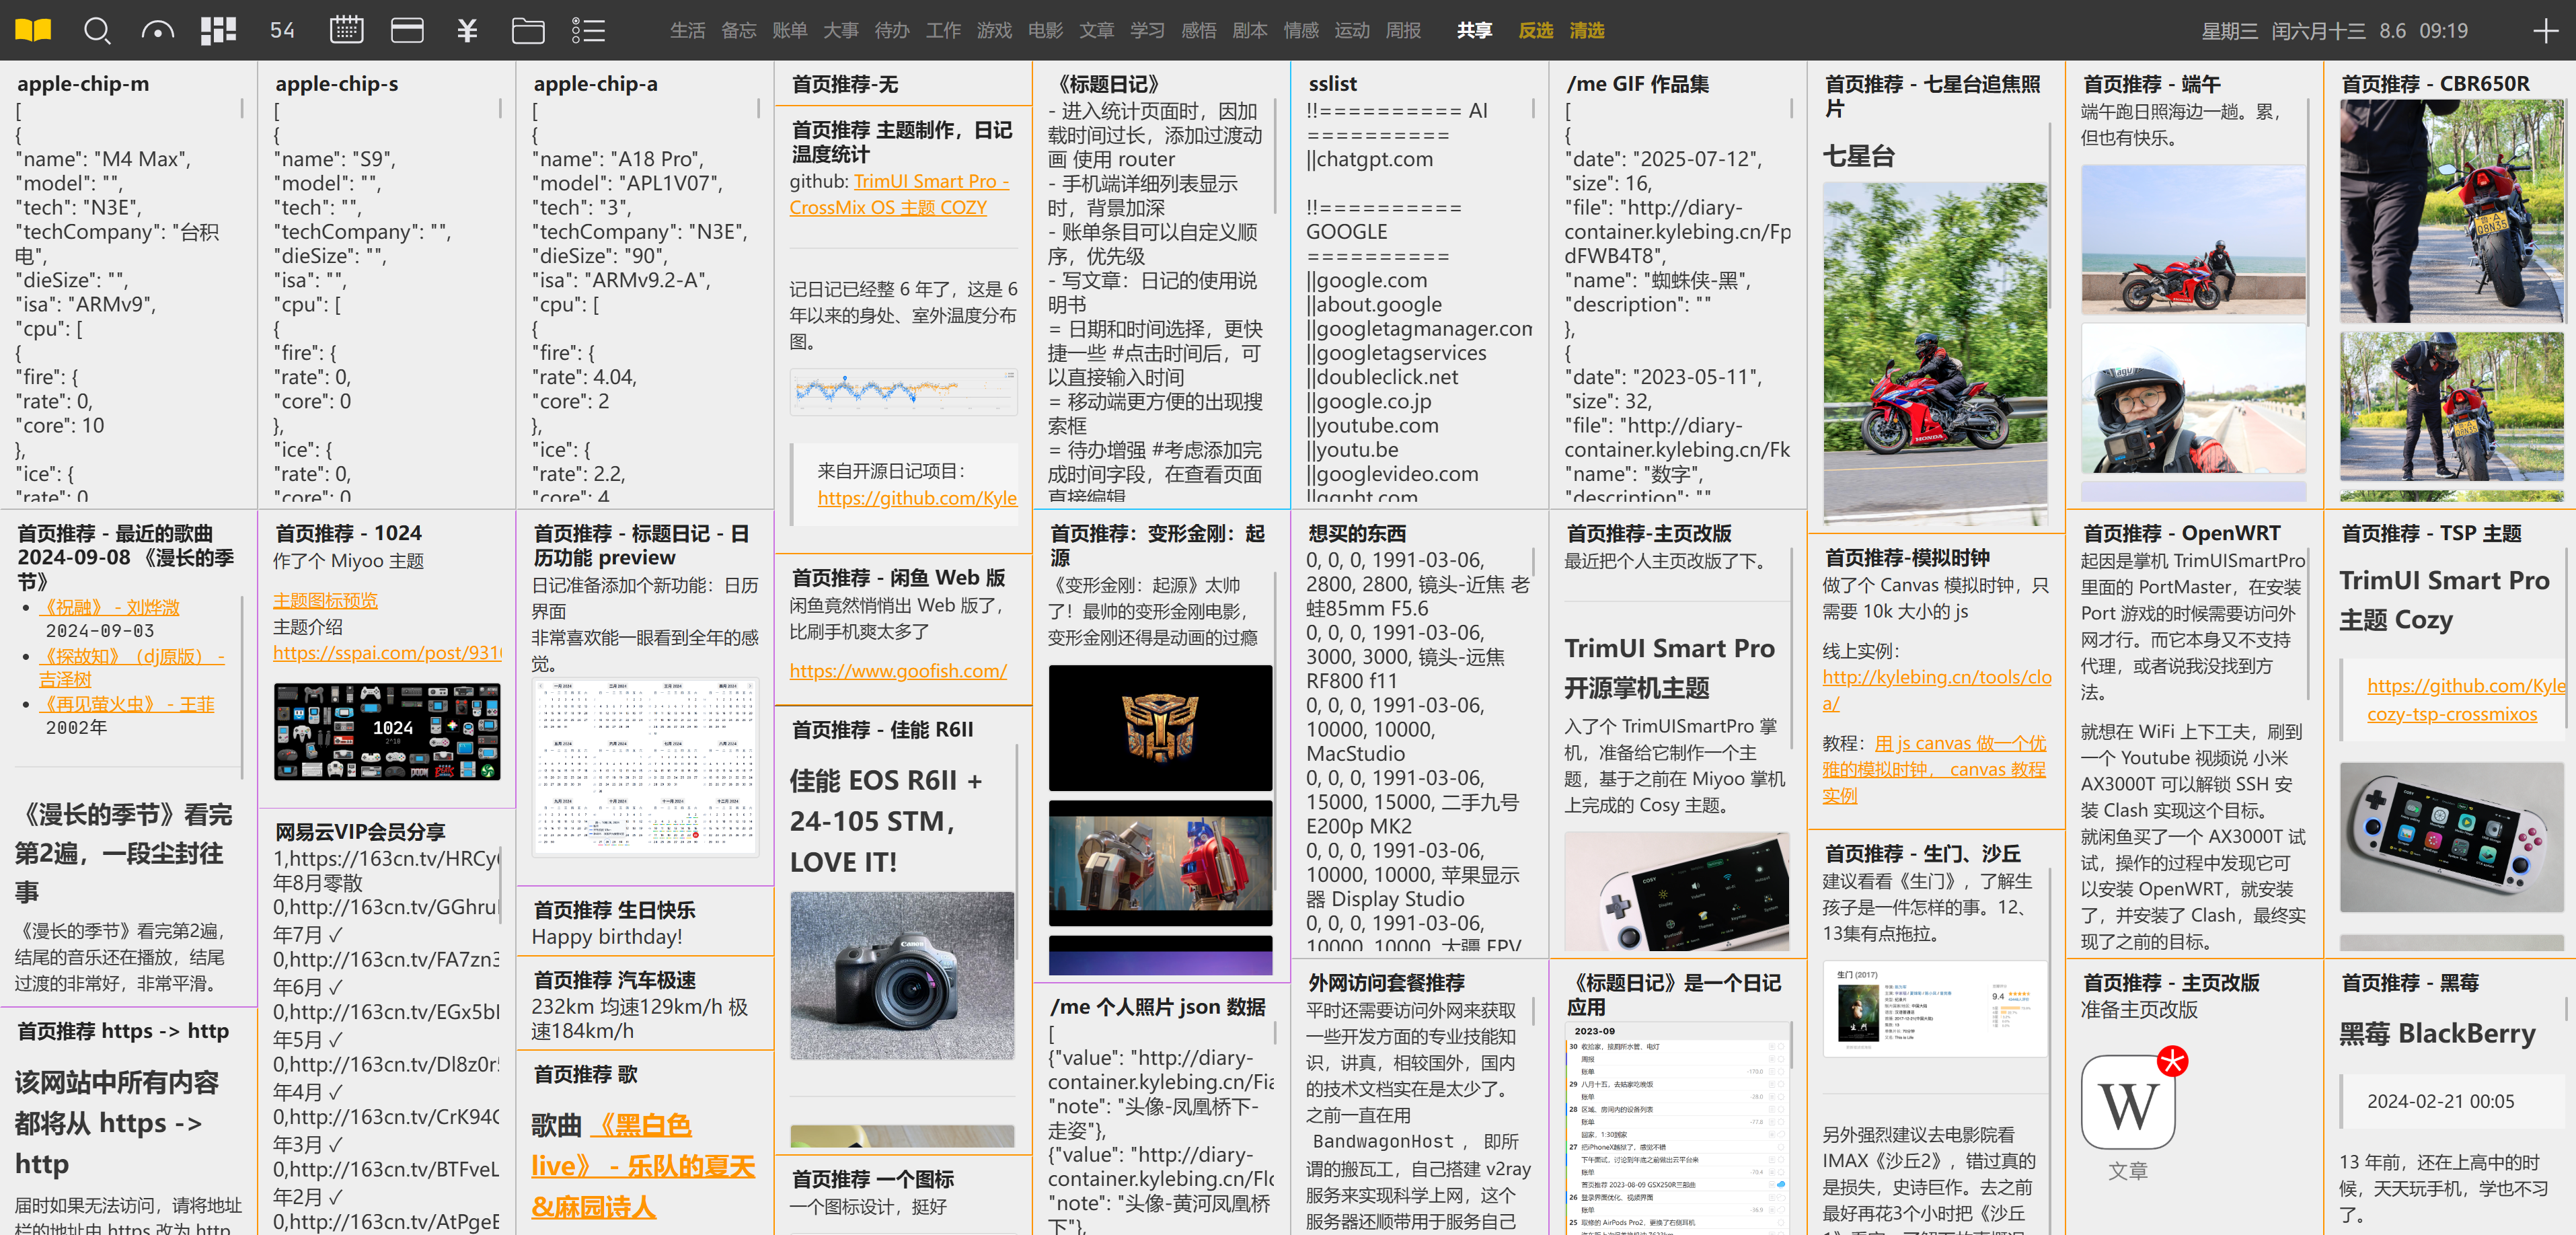This screenshot has height=1235, width=2576.
Task: Toggle the 共享 shared filter
Action: 1474,30
